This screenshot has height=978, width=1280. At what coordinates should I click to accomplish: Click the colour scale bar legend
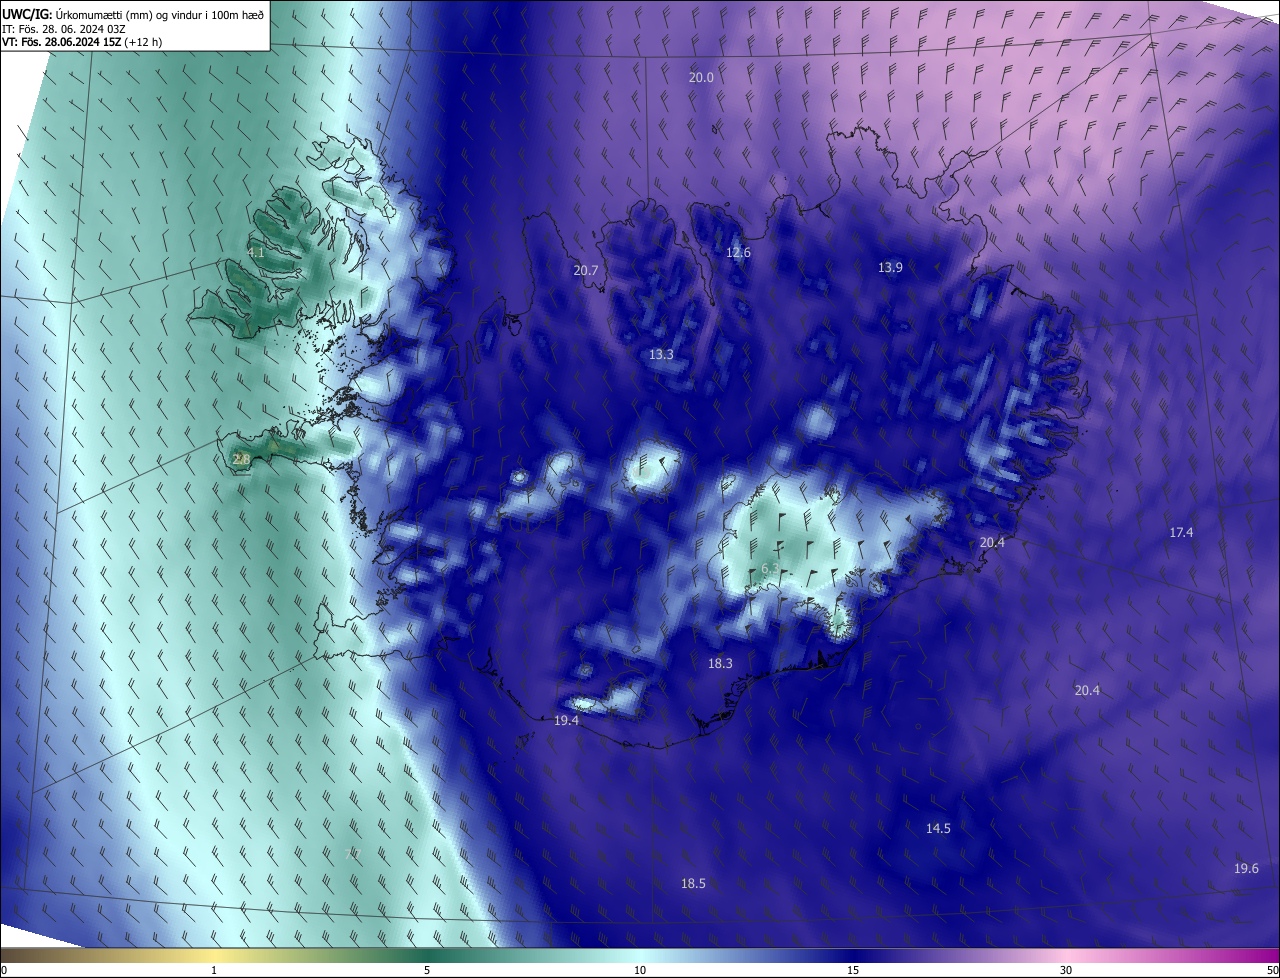coord(640,955)
